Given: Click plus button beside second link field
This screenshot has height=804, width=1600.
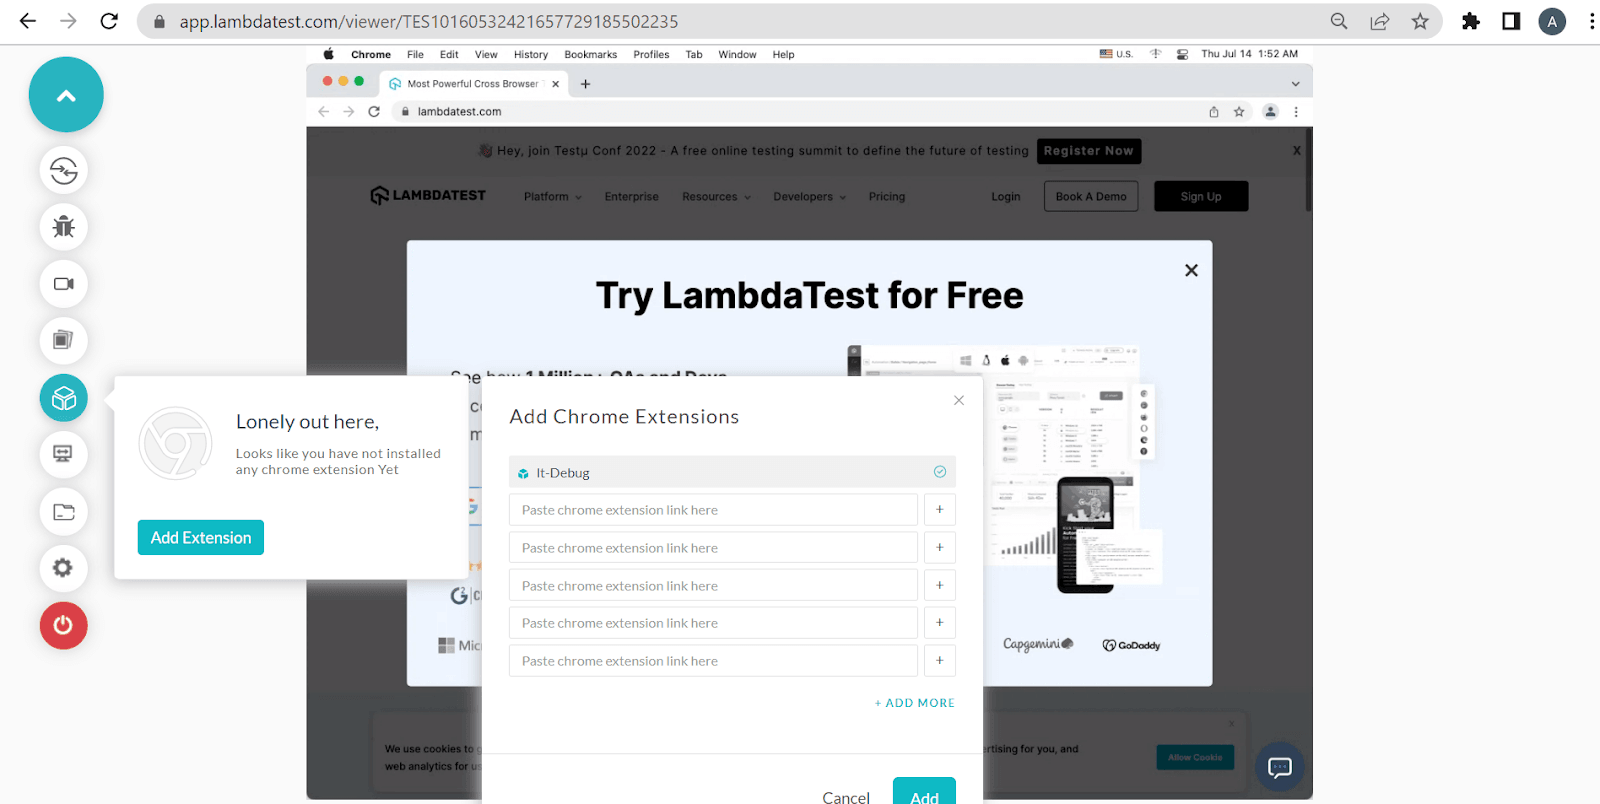Looking at the screenshot, I should coord(940,548).
